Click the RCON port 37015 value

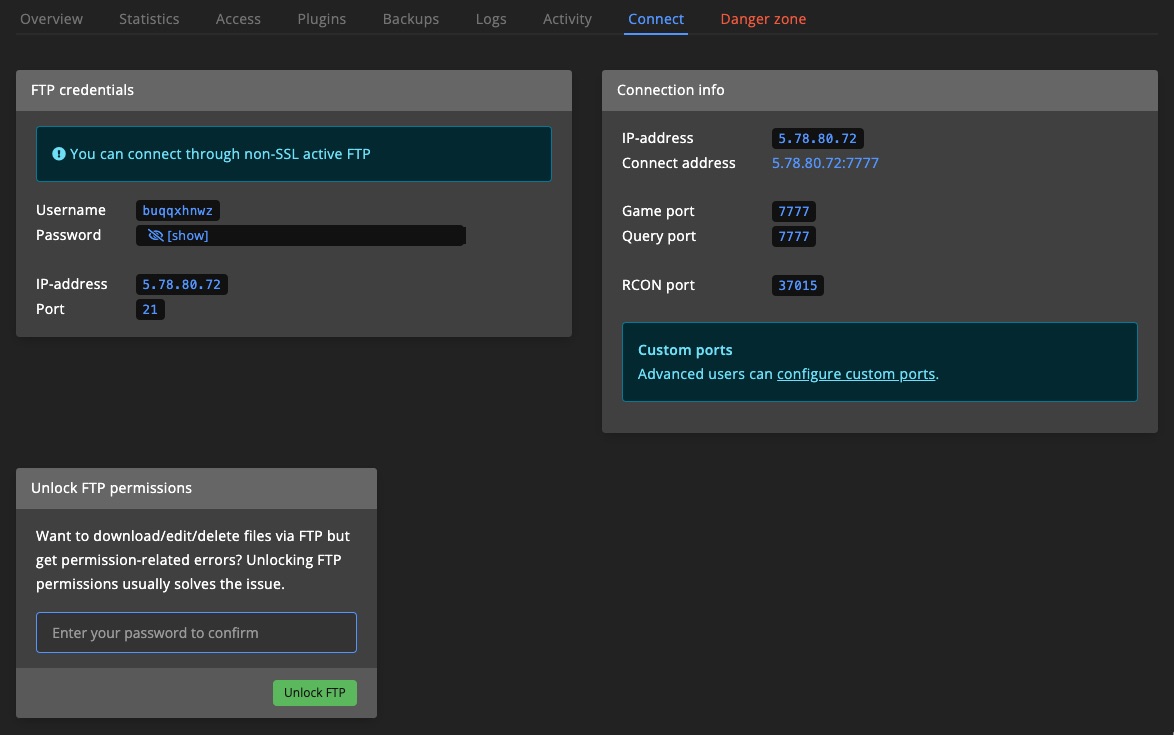click(x=797, y=286)
